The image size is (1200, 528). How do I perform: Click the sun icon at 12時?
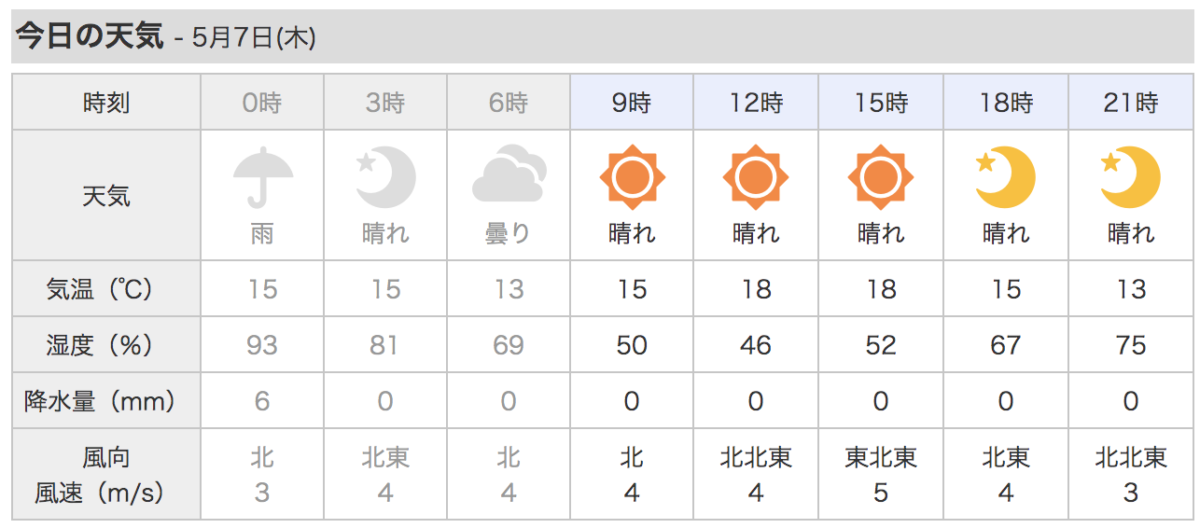(x=756, y=178)
